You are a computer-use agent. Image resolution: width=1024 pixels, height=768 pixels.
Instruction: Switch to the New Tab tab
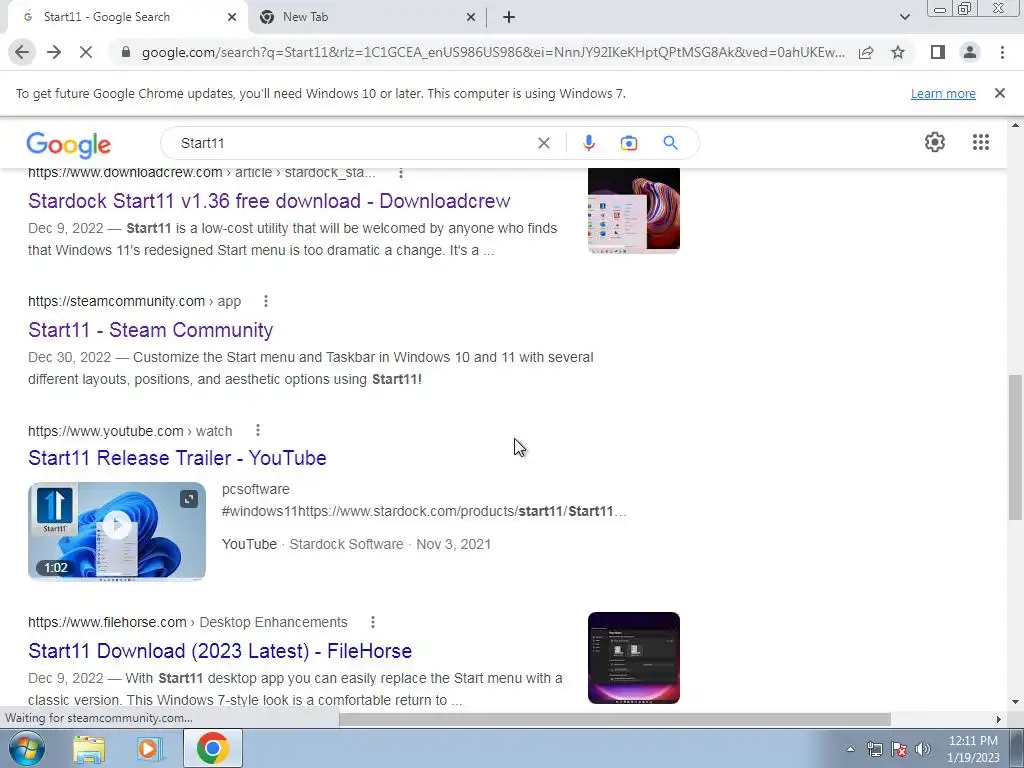click(x=366, y=17)
